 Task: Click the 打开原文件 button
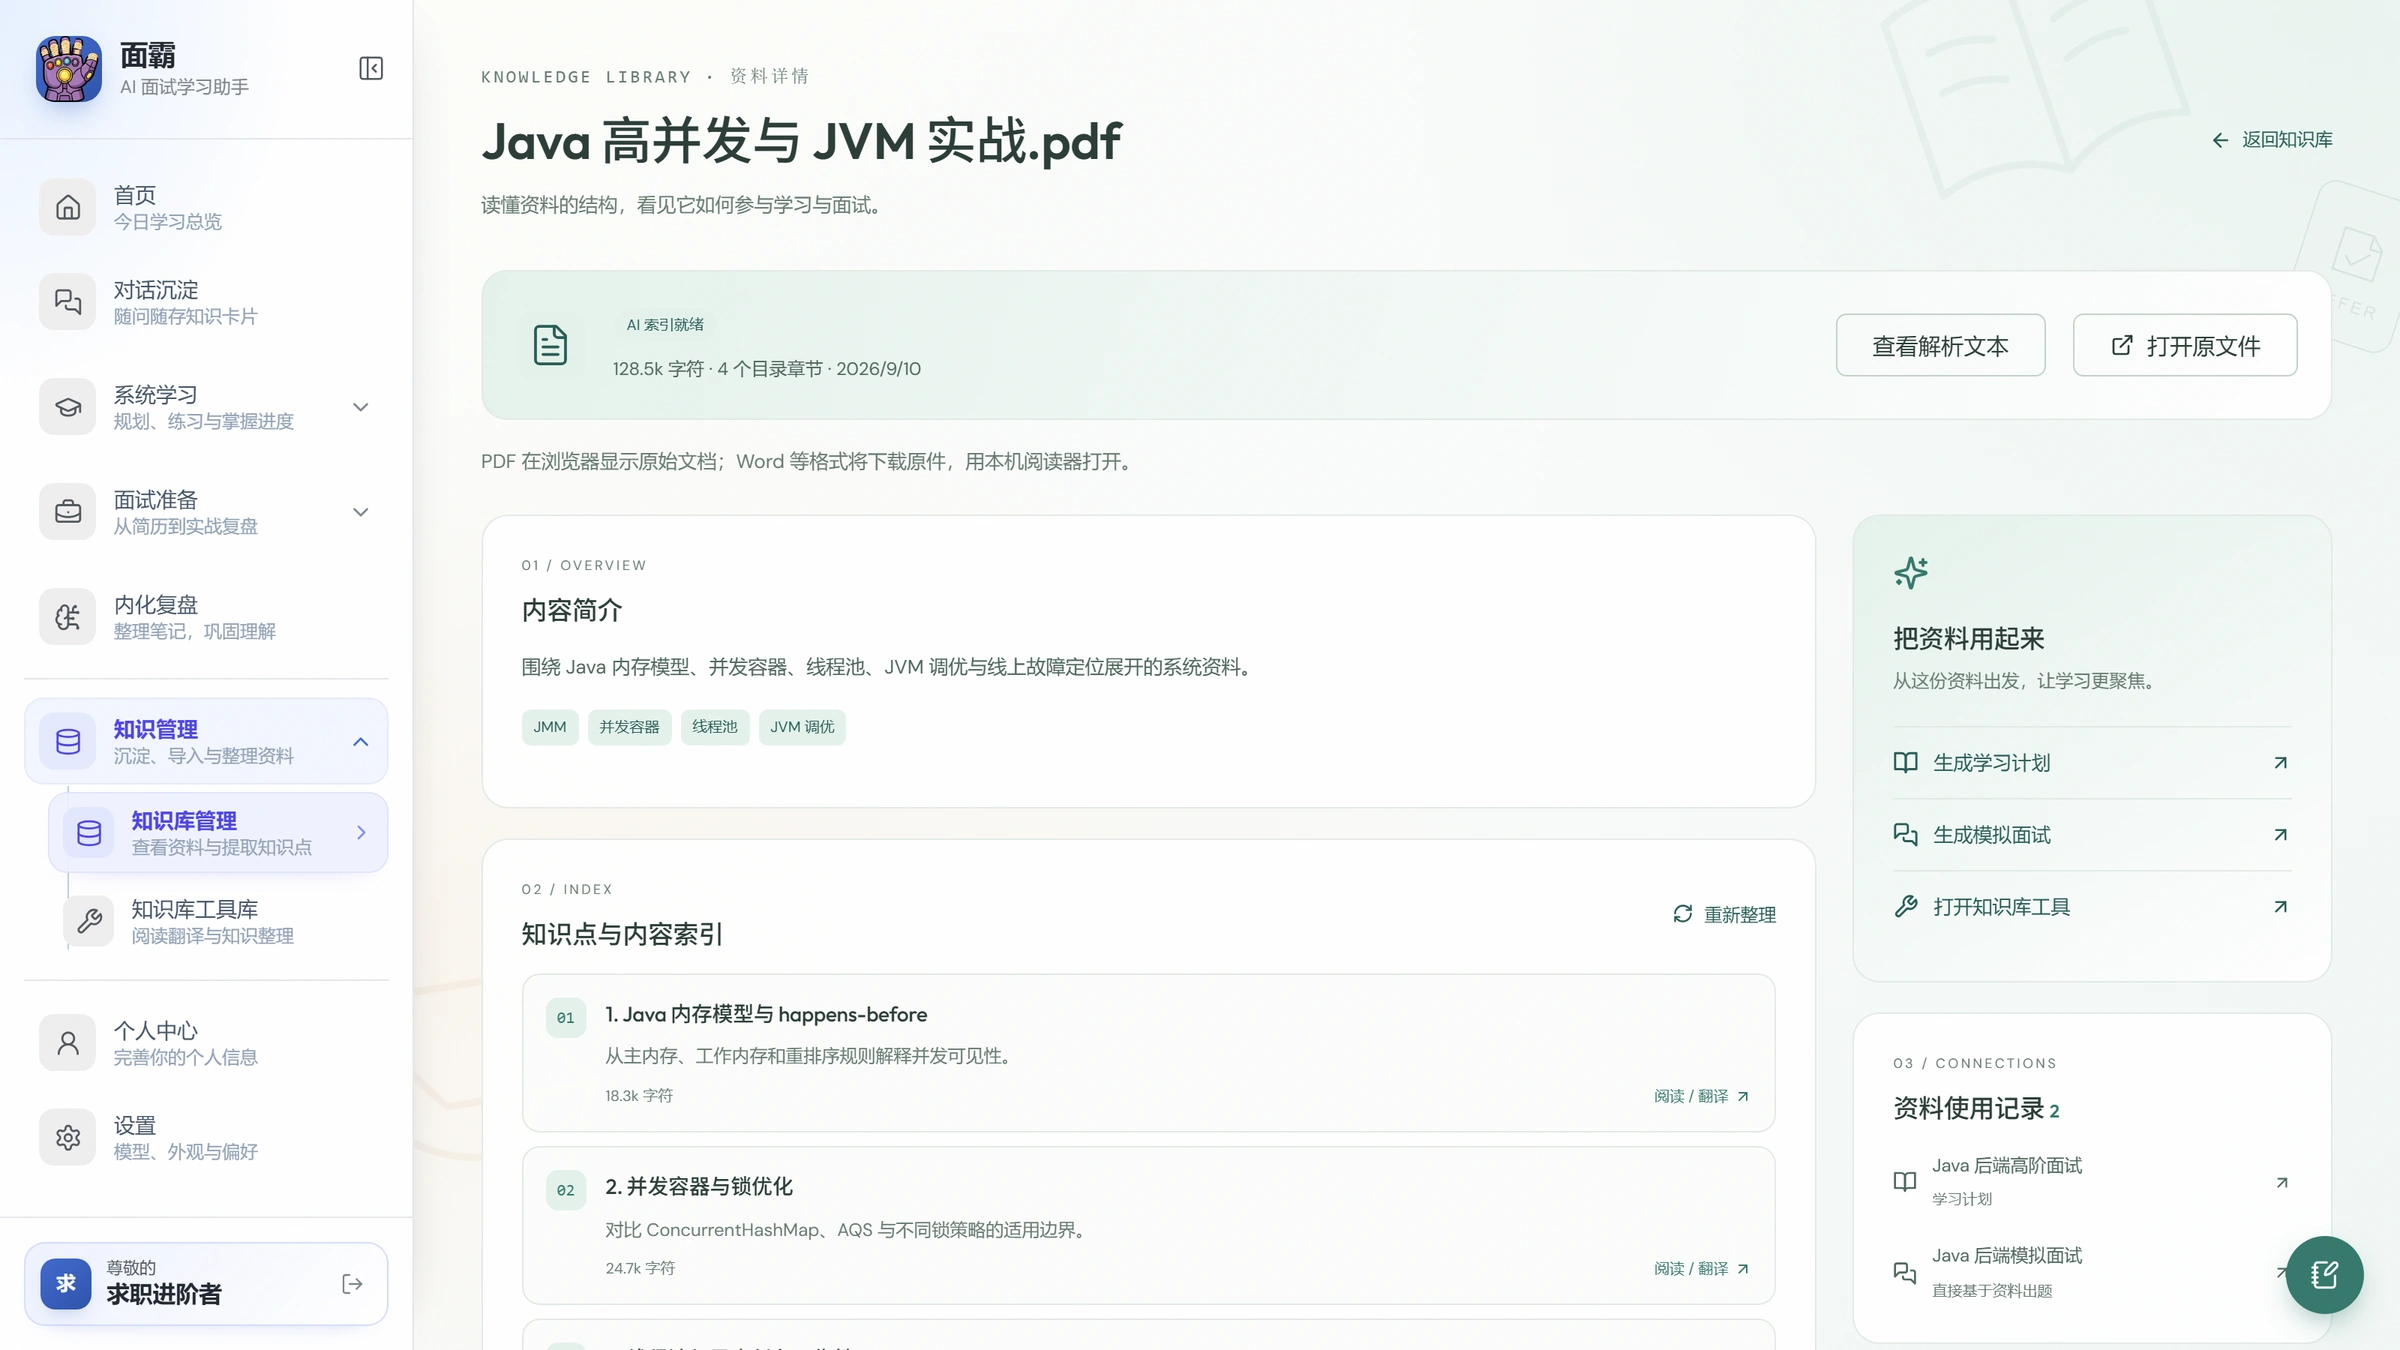2185,345
